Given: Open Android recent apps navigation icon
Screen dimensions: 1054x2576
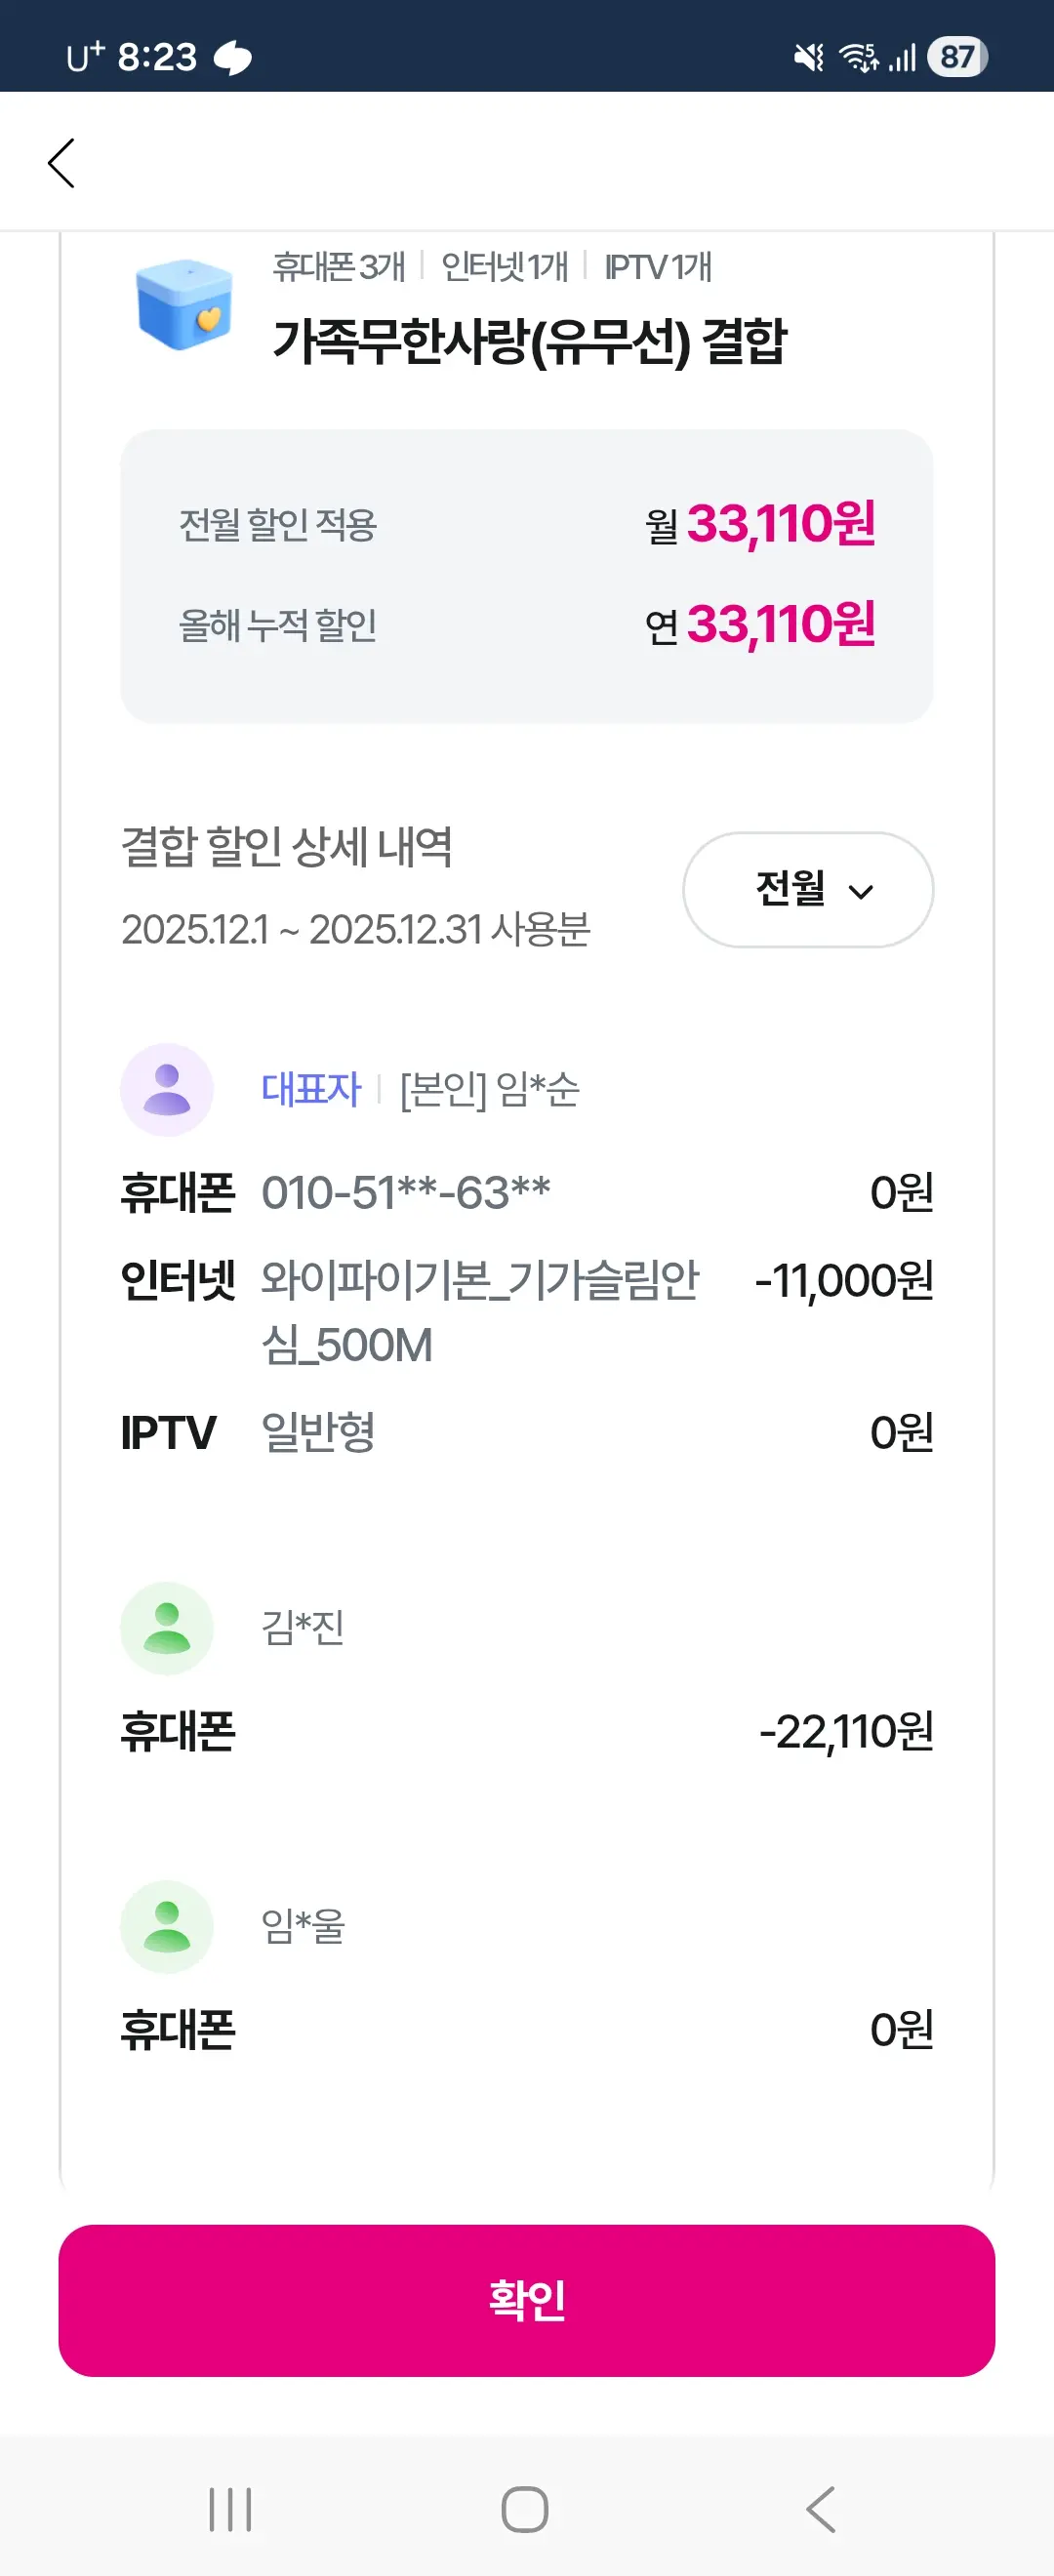Looking at the screenshot, I should click(x=230, y=2509).
